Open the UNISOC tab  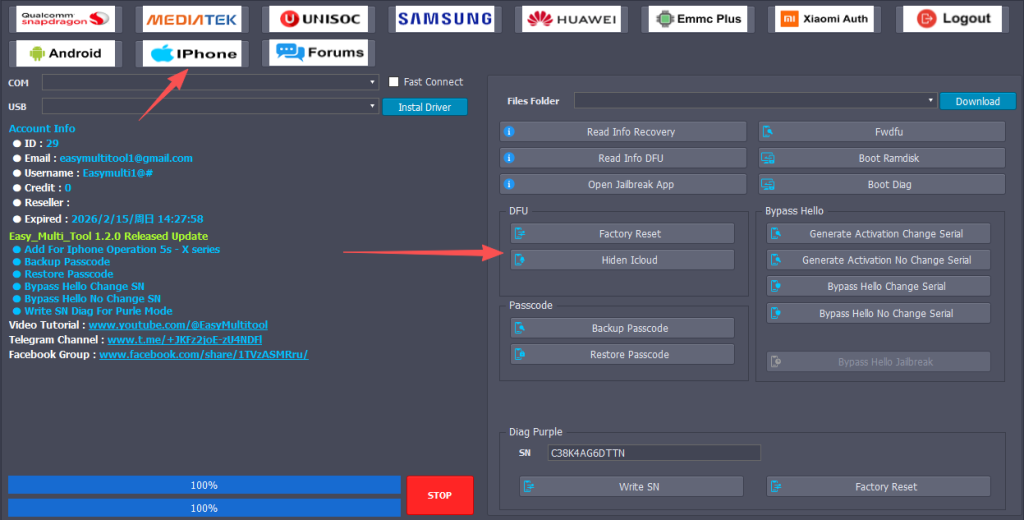[319, 19]
